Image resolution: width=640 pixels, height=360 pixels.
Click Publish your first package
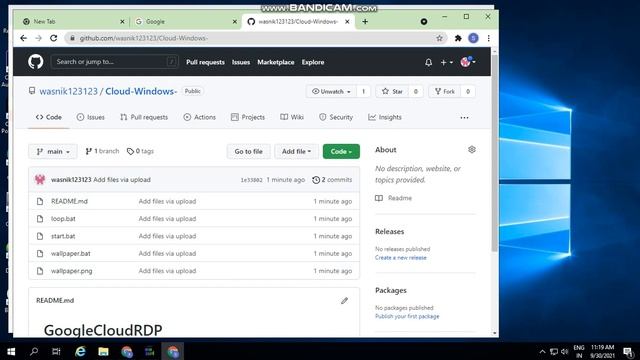407,316
